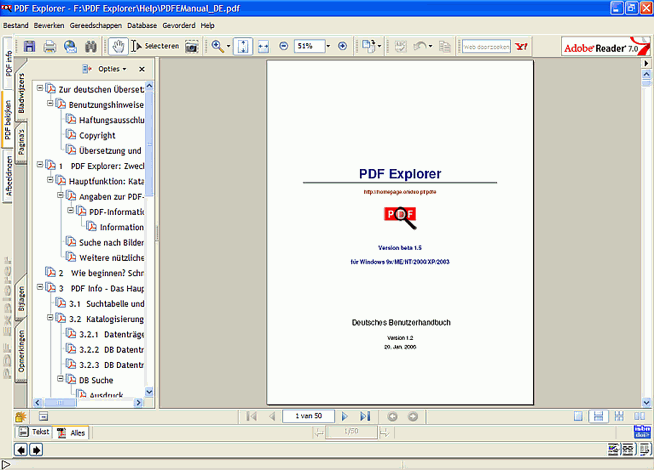This screenshot has width=654, height=470.
Task: Open Search with the binoculars icon
Action: [x=91, y=46]
